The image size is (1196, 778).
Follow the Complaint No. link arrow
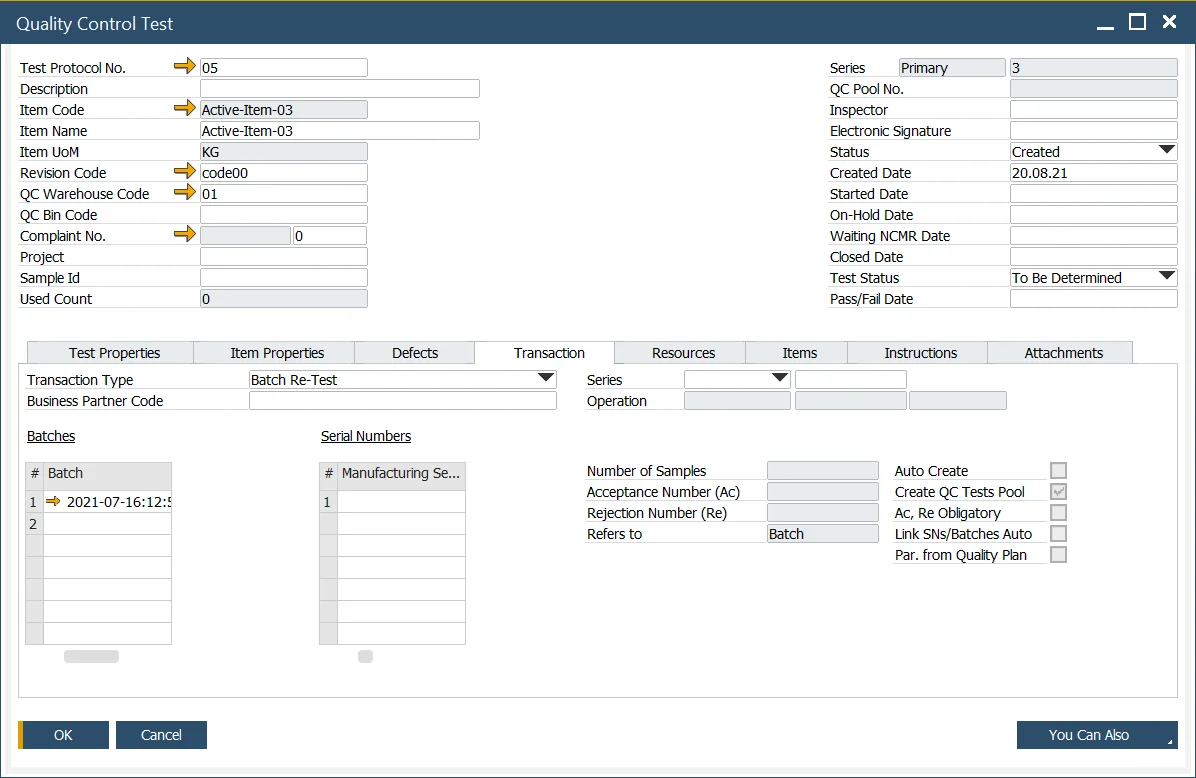pos(186,235)
